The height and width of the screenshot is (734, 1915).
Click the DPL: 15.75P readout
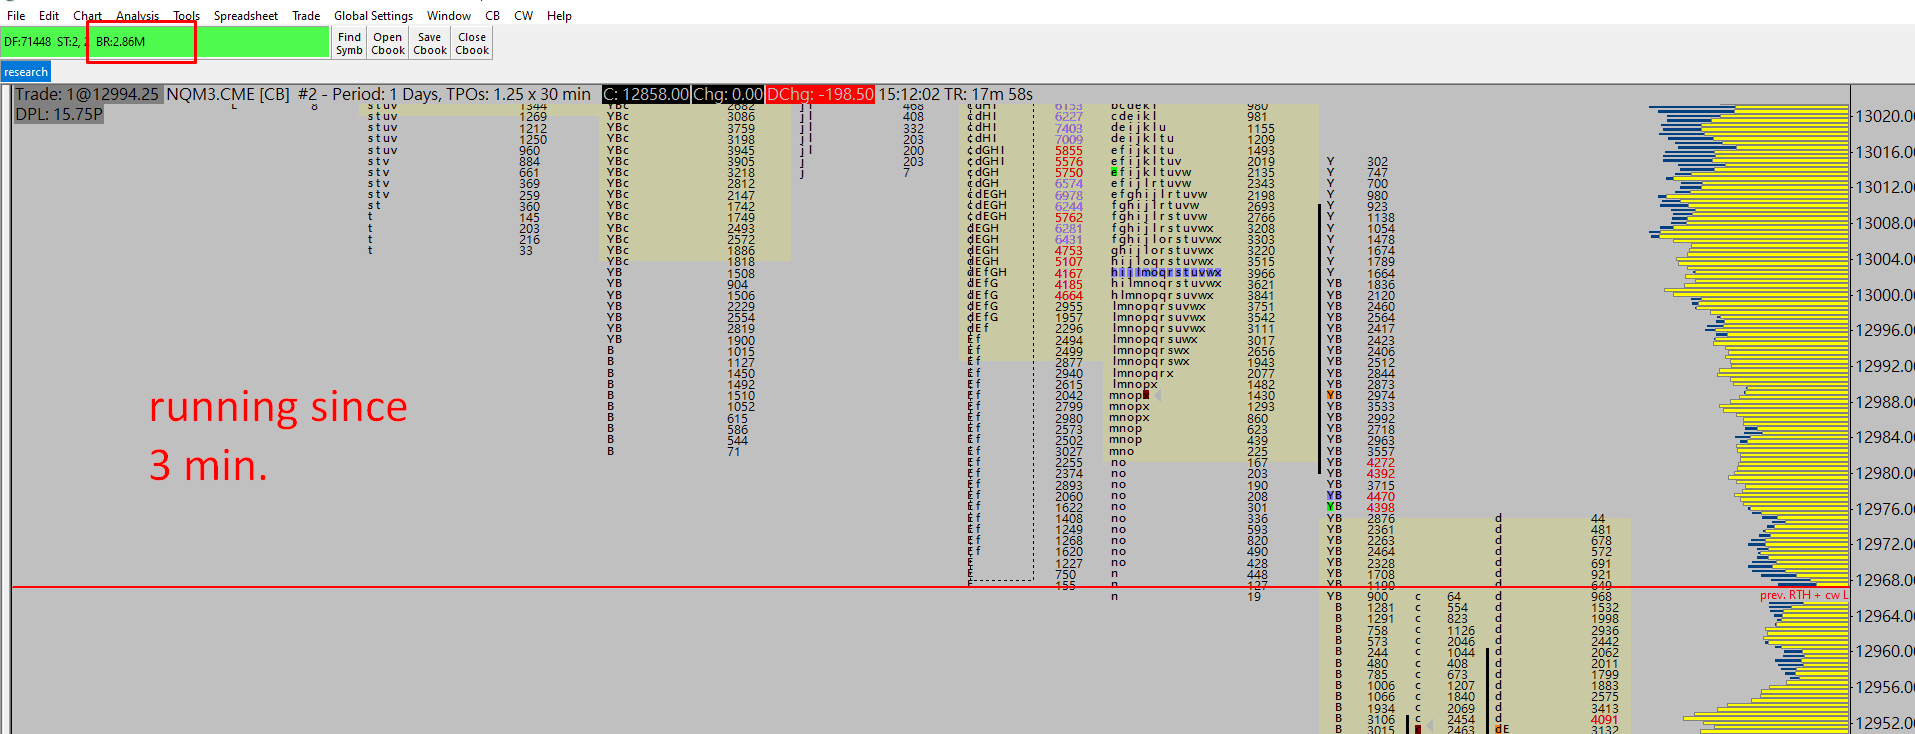point(59,114)
